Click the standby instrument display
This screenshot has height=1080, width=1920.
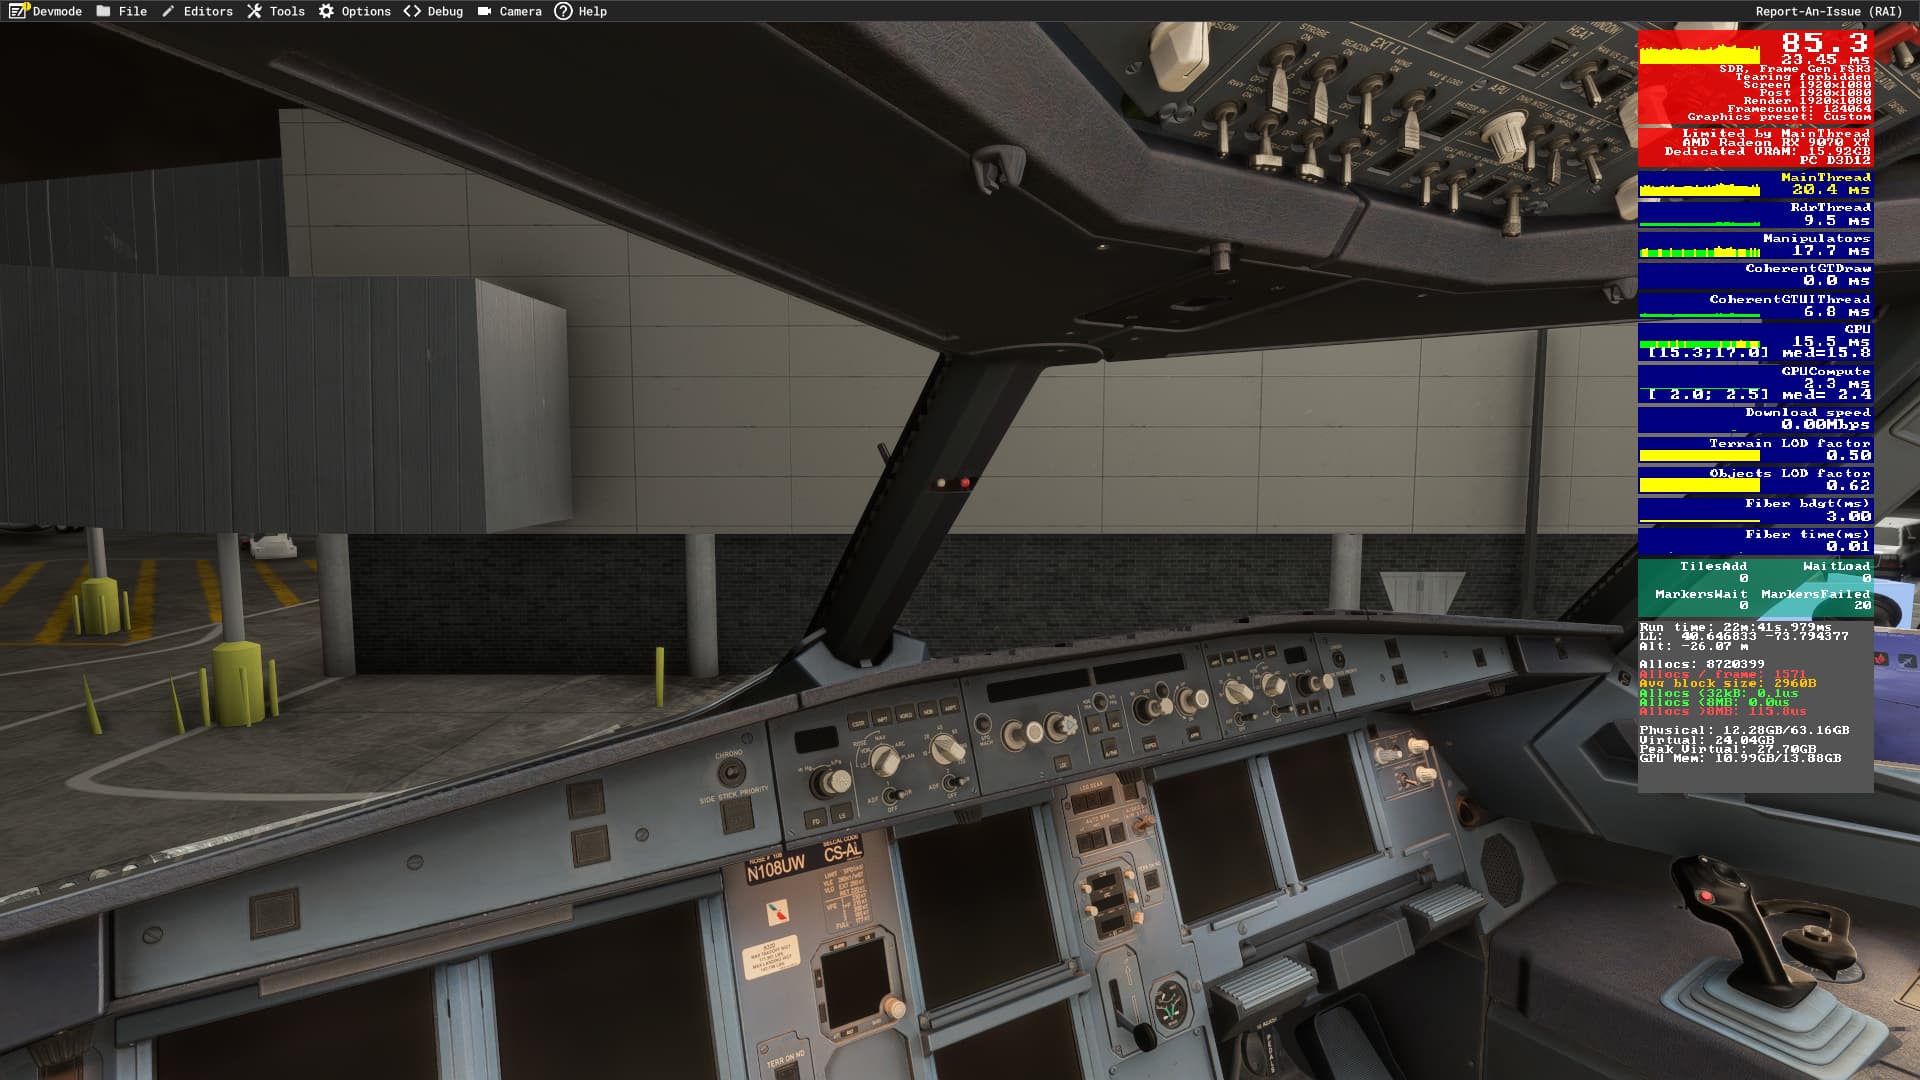[x=856, y=984]
